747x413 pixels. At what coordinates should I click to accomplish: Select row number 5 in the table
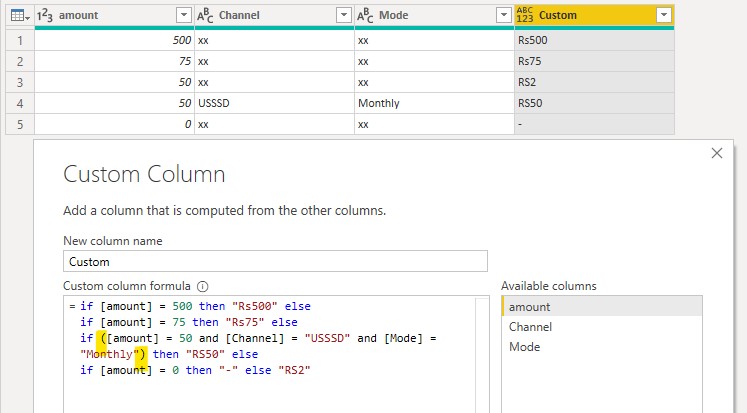click(x=20, y=124)
